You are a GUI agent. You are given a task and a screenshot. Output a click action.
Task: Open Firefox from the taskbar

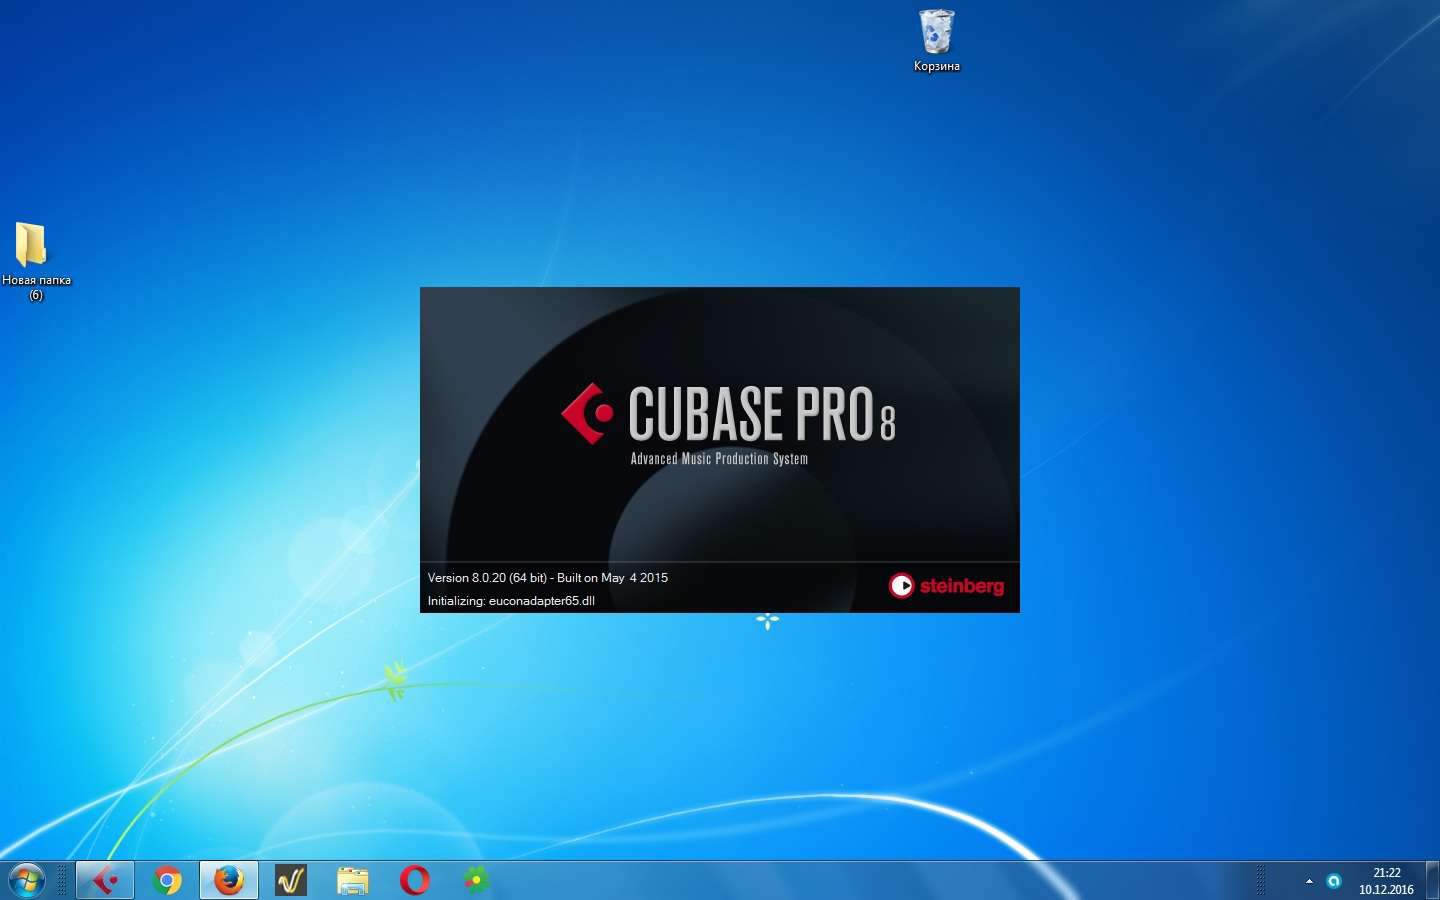point(229,880)
